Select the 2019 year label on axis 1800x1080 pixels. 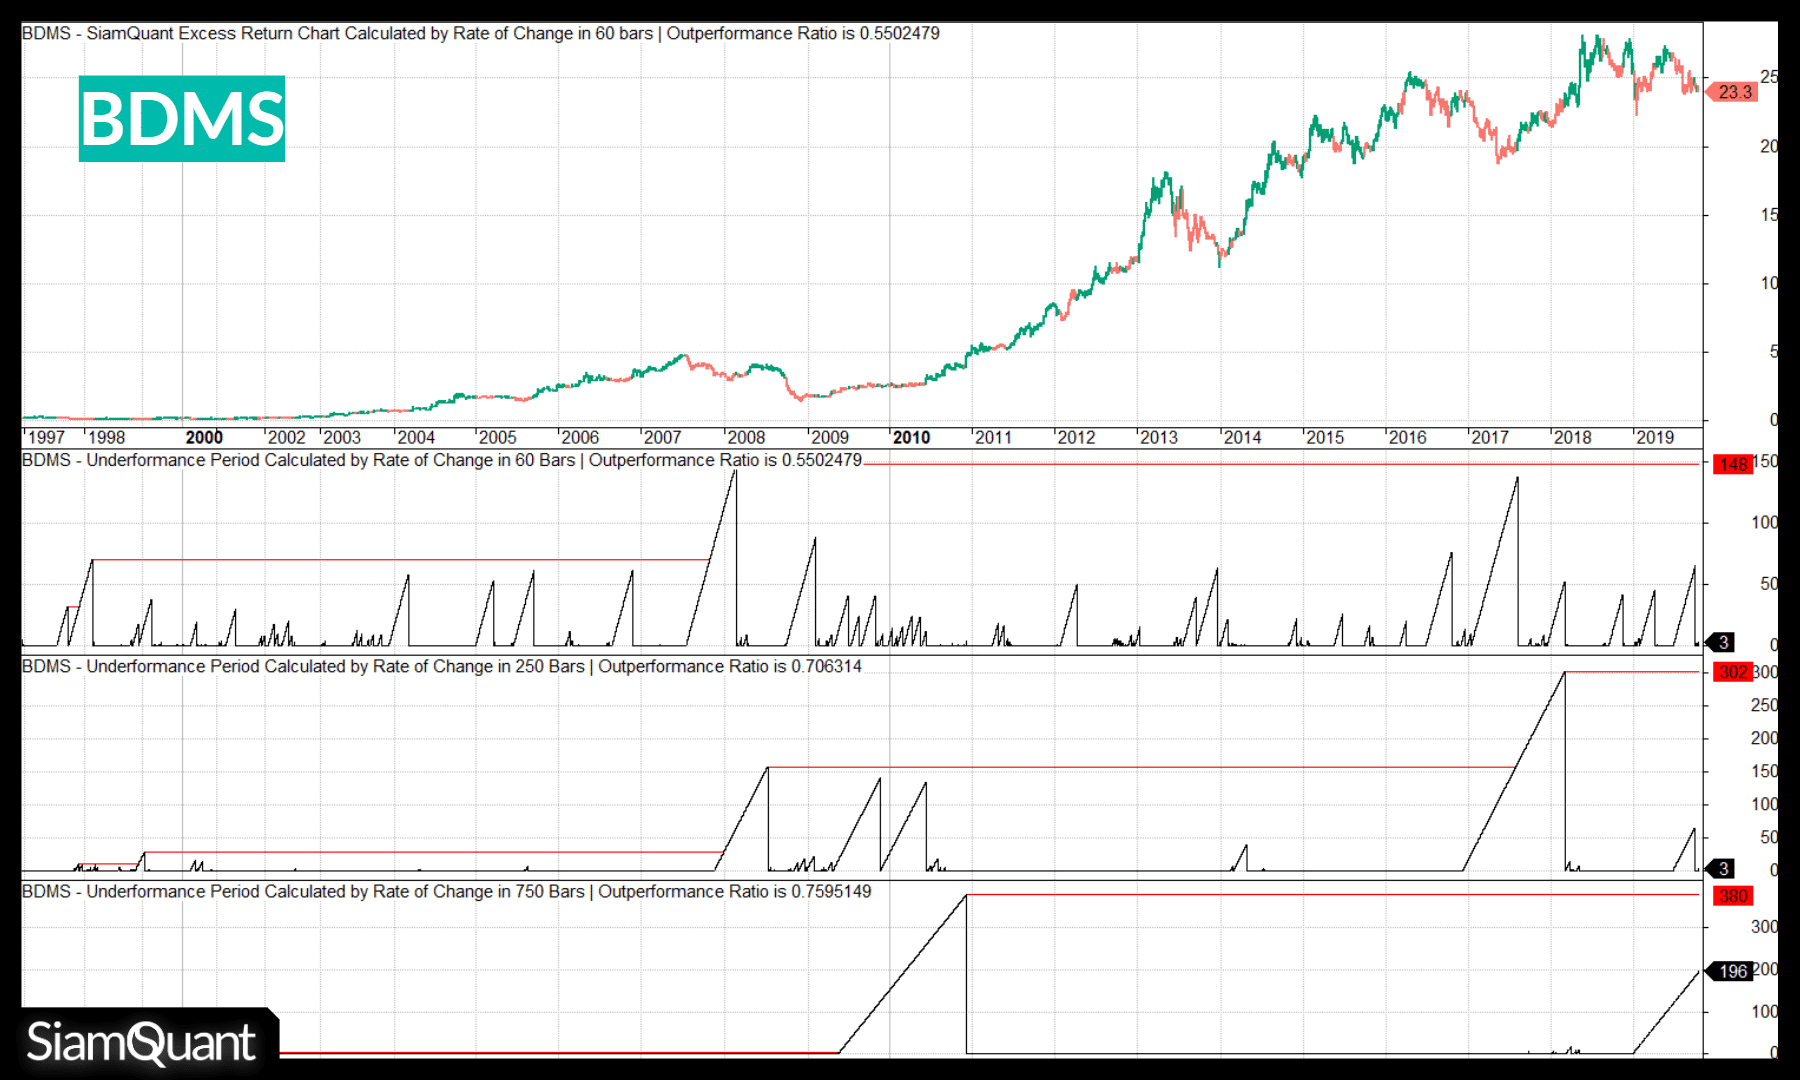pyautogui.click(x=1655, y=437)
